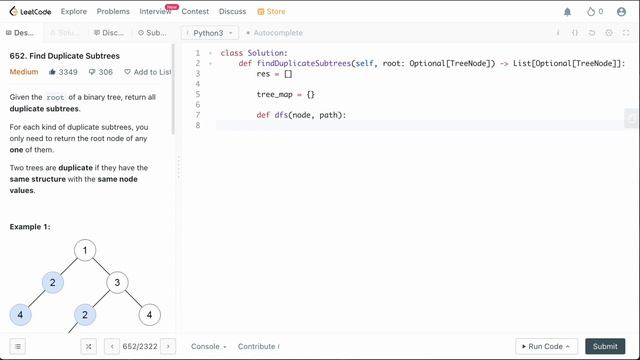
Task: Click the panel divider drag handle
Action: 178,167
